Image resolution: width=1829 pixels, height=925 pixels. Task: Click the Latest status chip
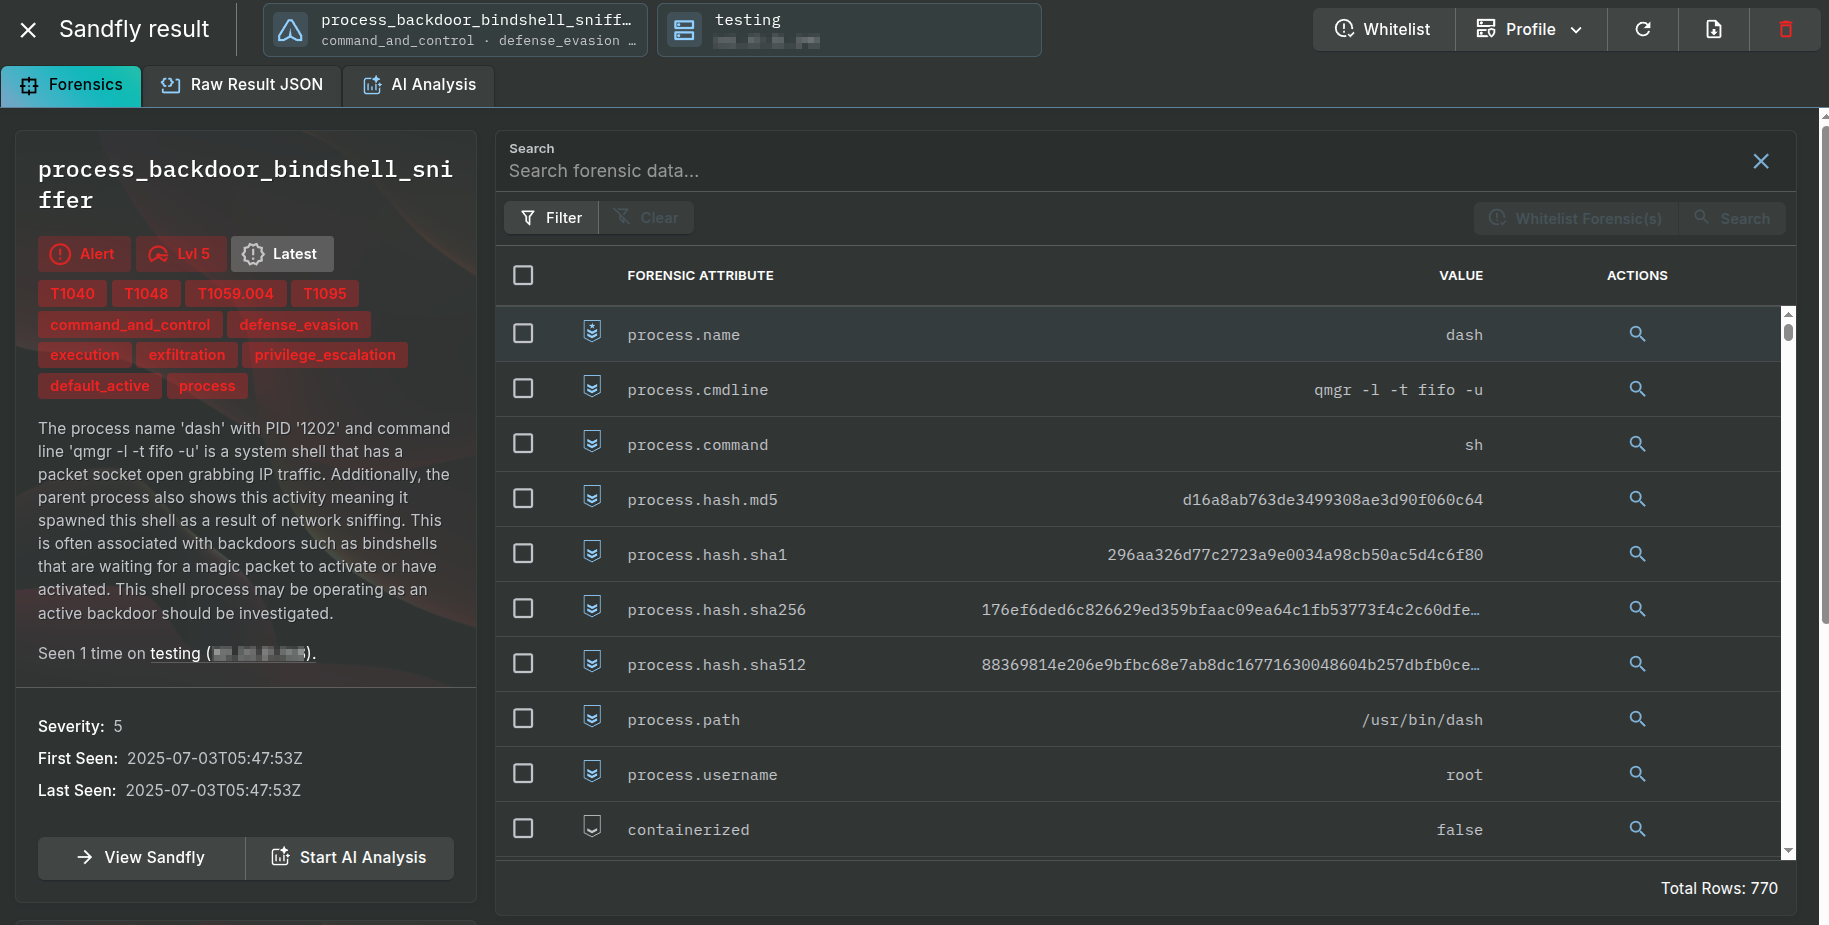[x=282, y=254]
